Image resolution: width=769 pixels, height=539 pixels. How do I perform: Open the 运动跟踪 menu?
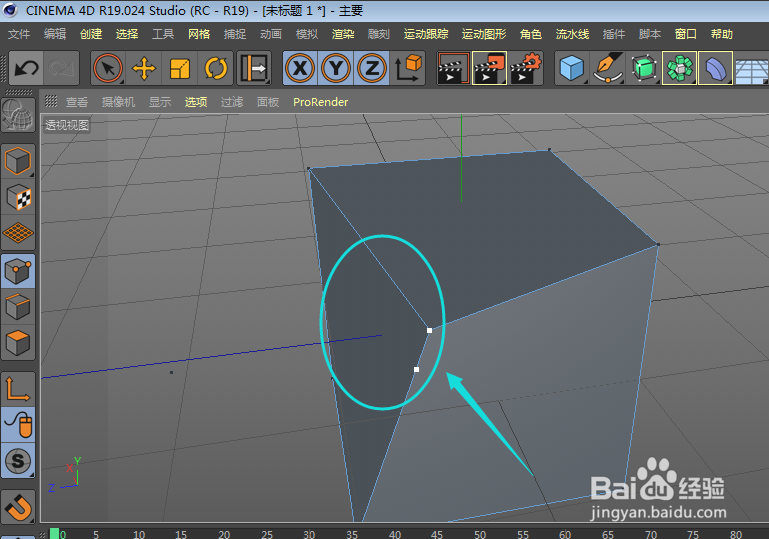coord(426,34)
